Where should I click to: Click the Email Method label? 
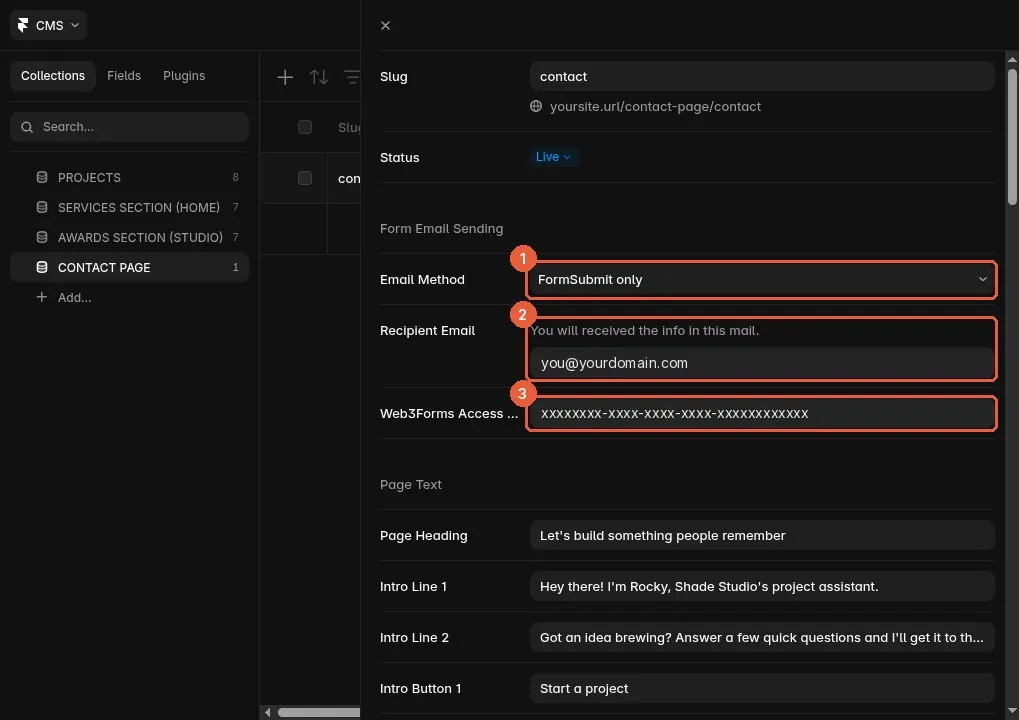pyautogui.click(x=422, y=279)
